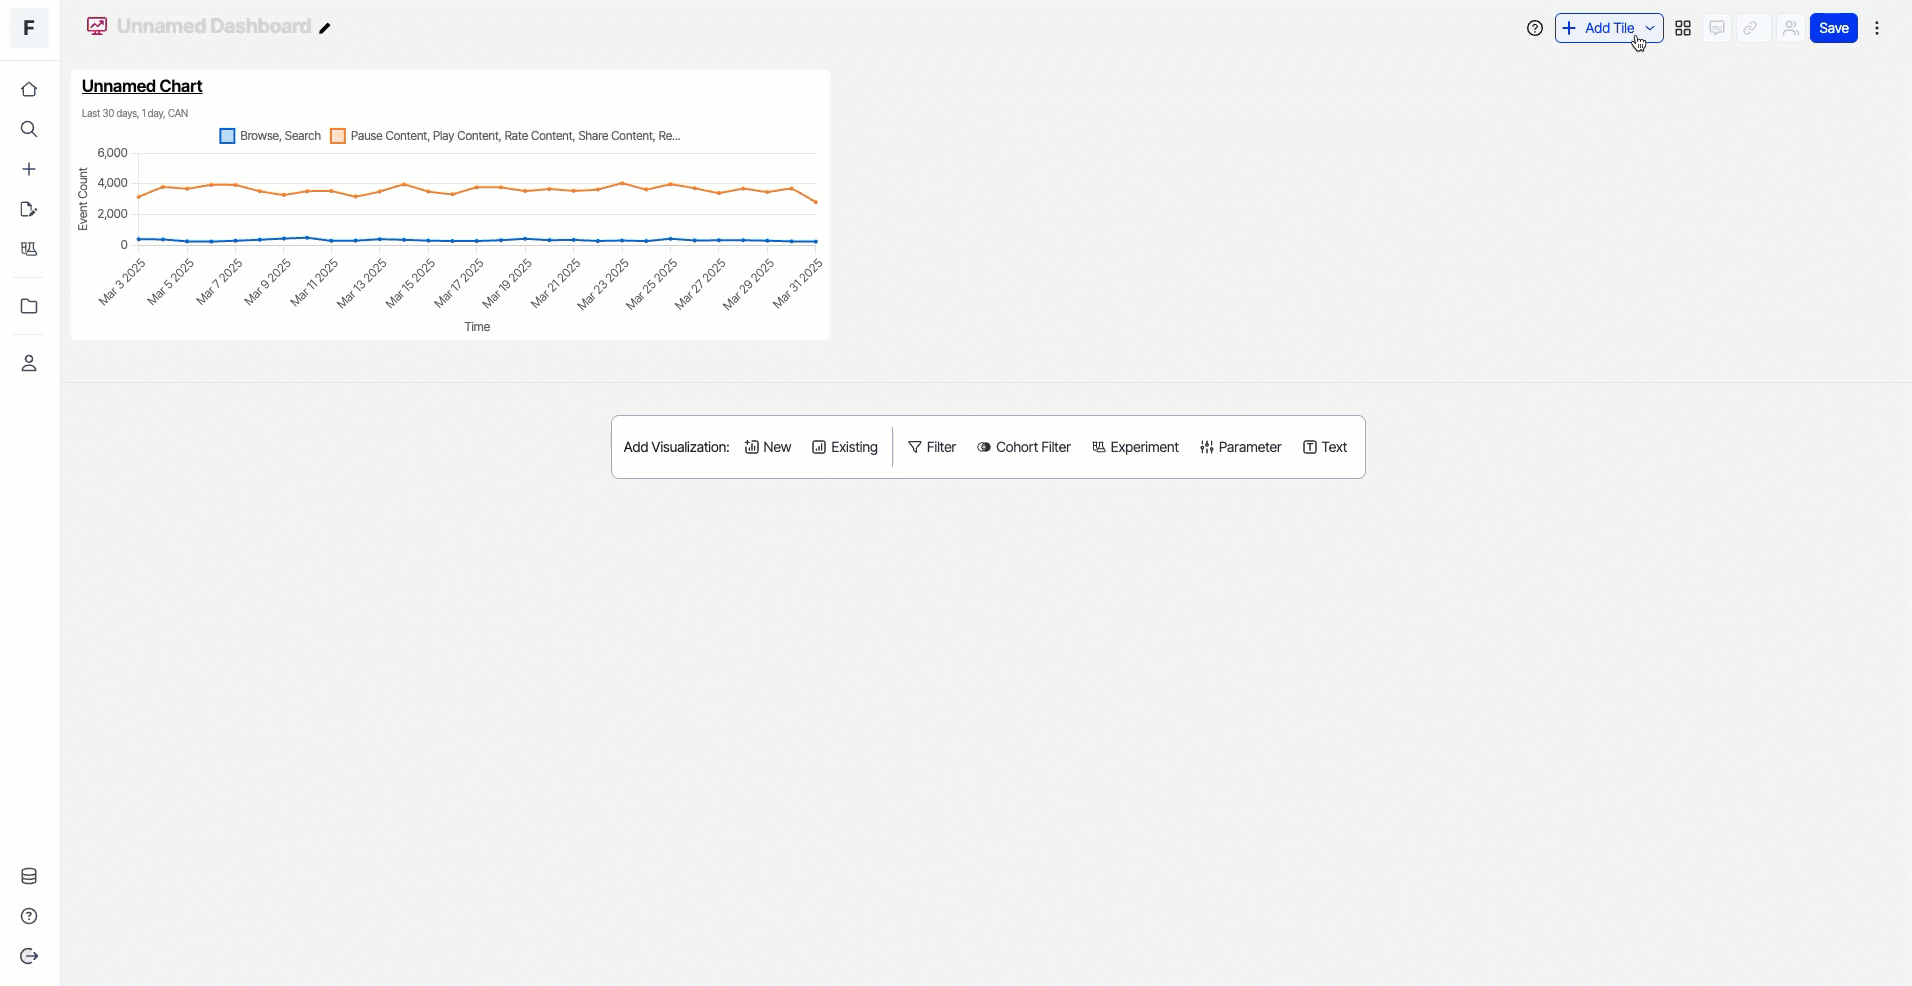Open help question icon in top bar
The width and height of the screenshot is (1912, 986).
(1535, 28)
